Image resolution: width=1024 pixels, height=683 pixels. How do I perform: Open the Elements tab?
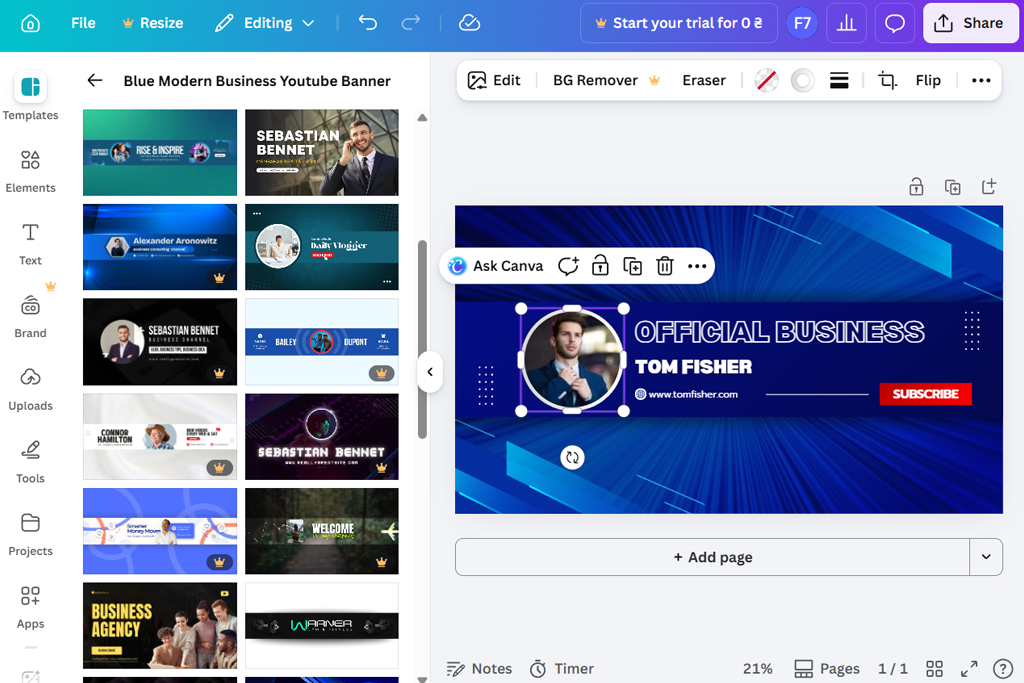click(30, 171)
